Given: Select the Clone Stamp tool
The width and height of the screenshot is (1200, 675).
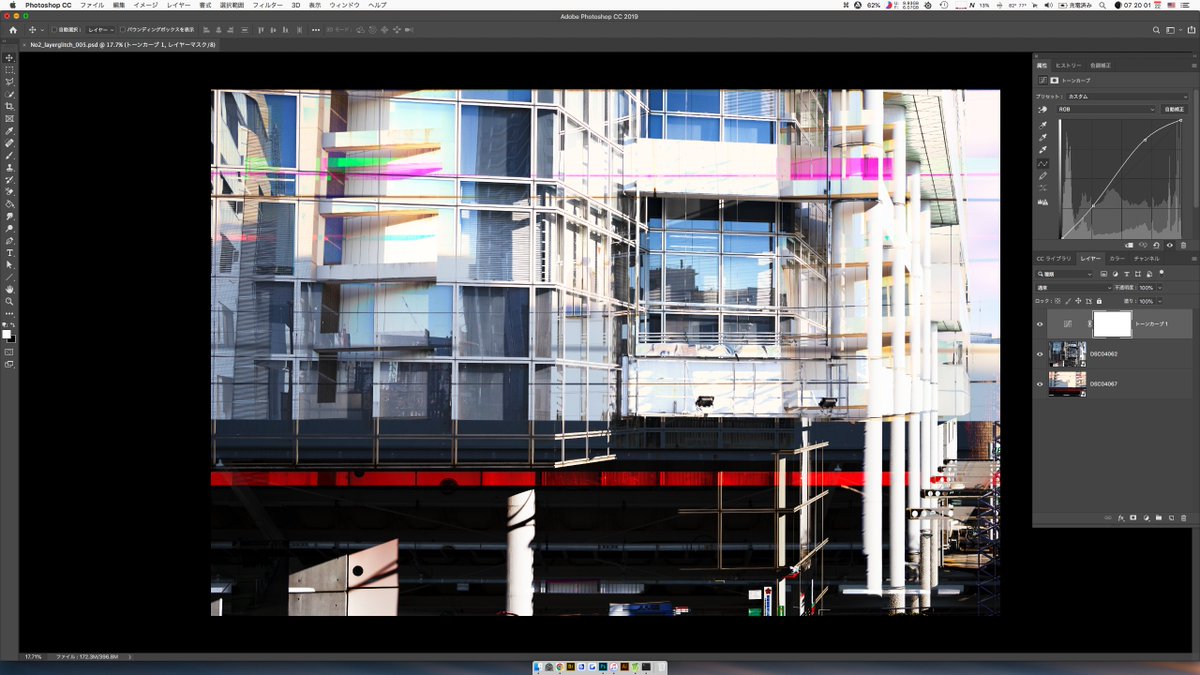Looking at the screenshot, I should coord(10,167).
